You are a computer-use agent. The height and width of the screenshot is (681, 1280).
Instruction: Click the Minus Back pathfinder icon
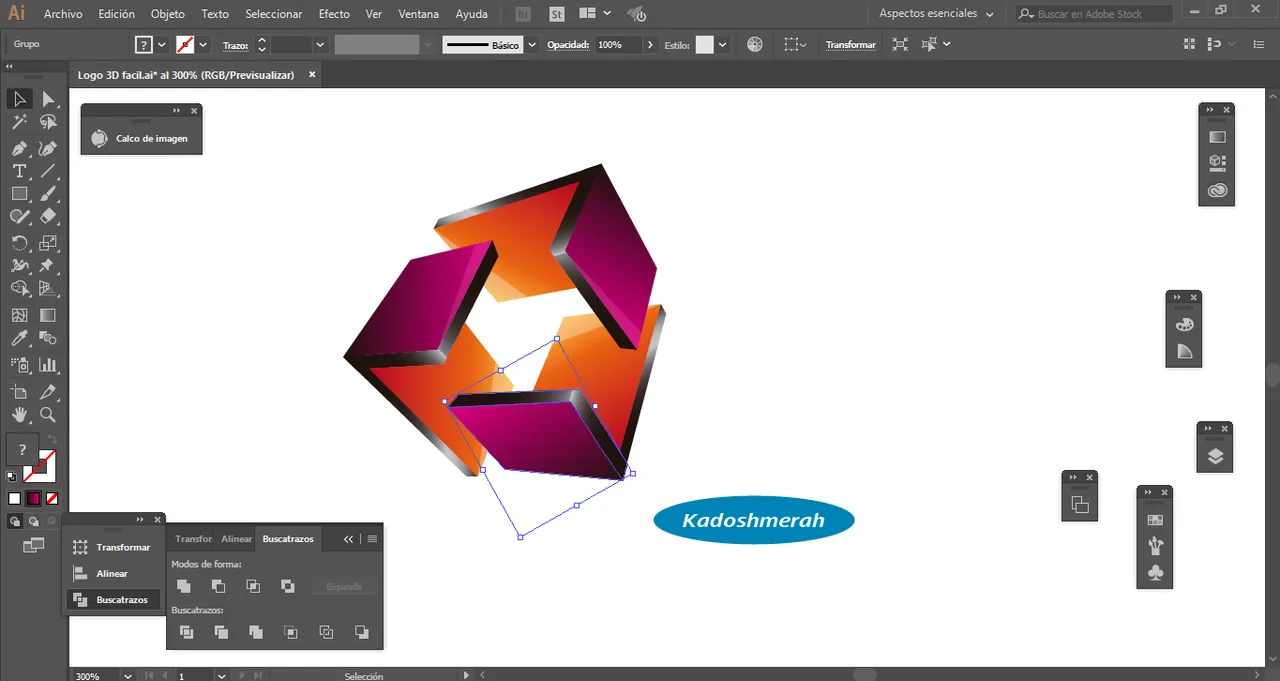click(361, 632)
